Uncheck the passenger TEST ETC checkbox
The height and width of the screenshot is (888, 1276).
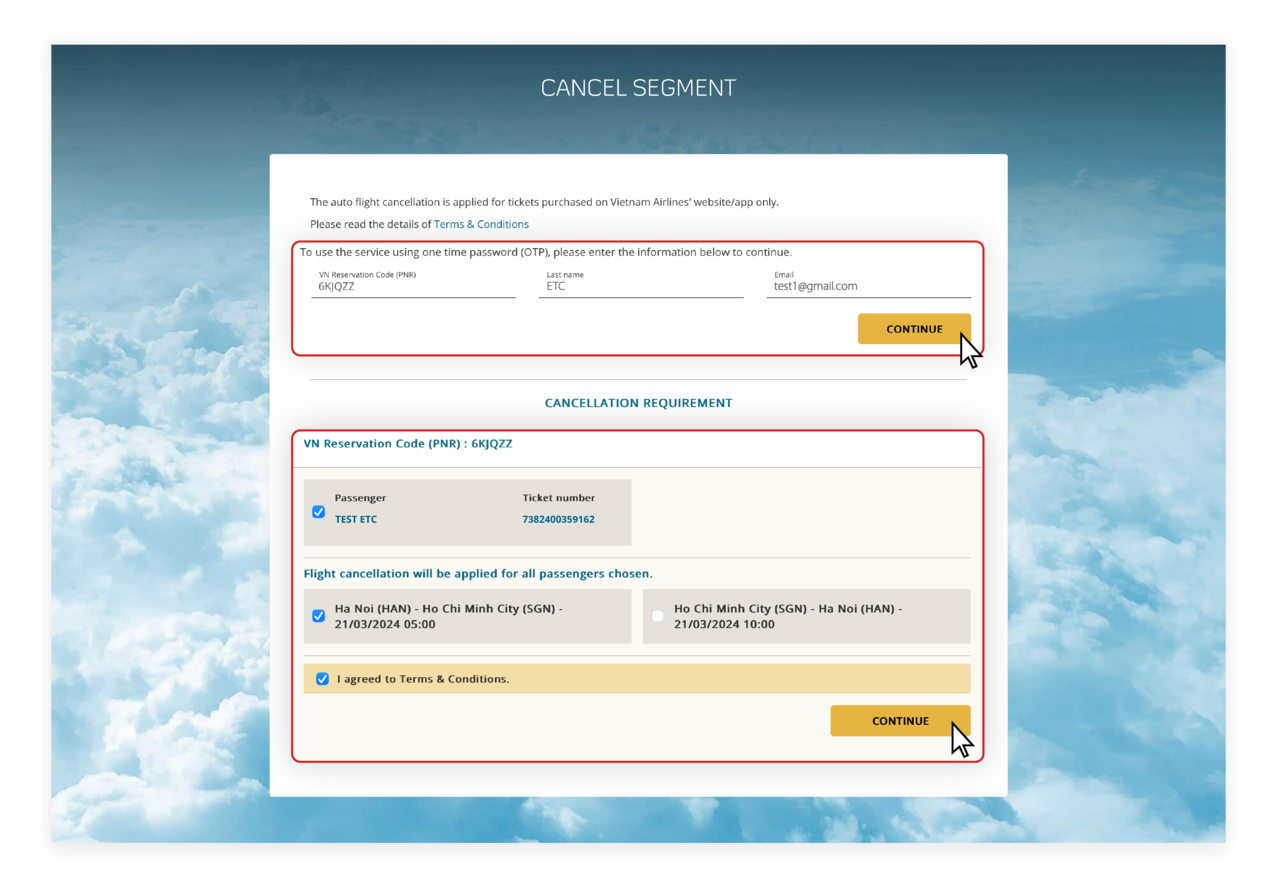pos(318,511)
